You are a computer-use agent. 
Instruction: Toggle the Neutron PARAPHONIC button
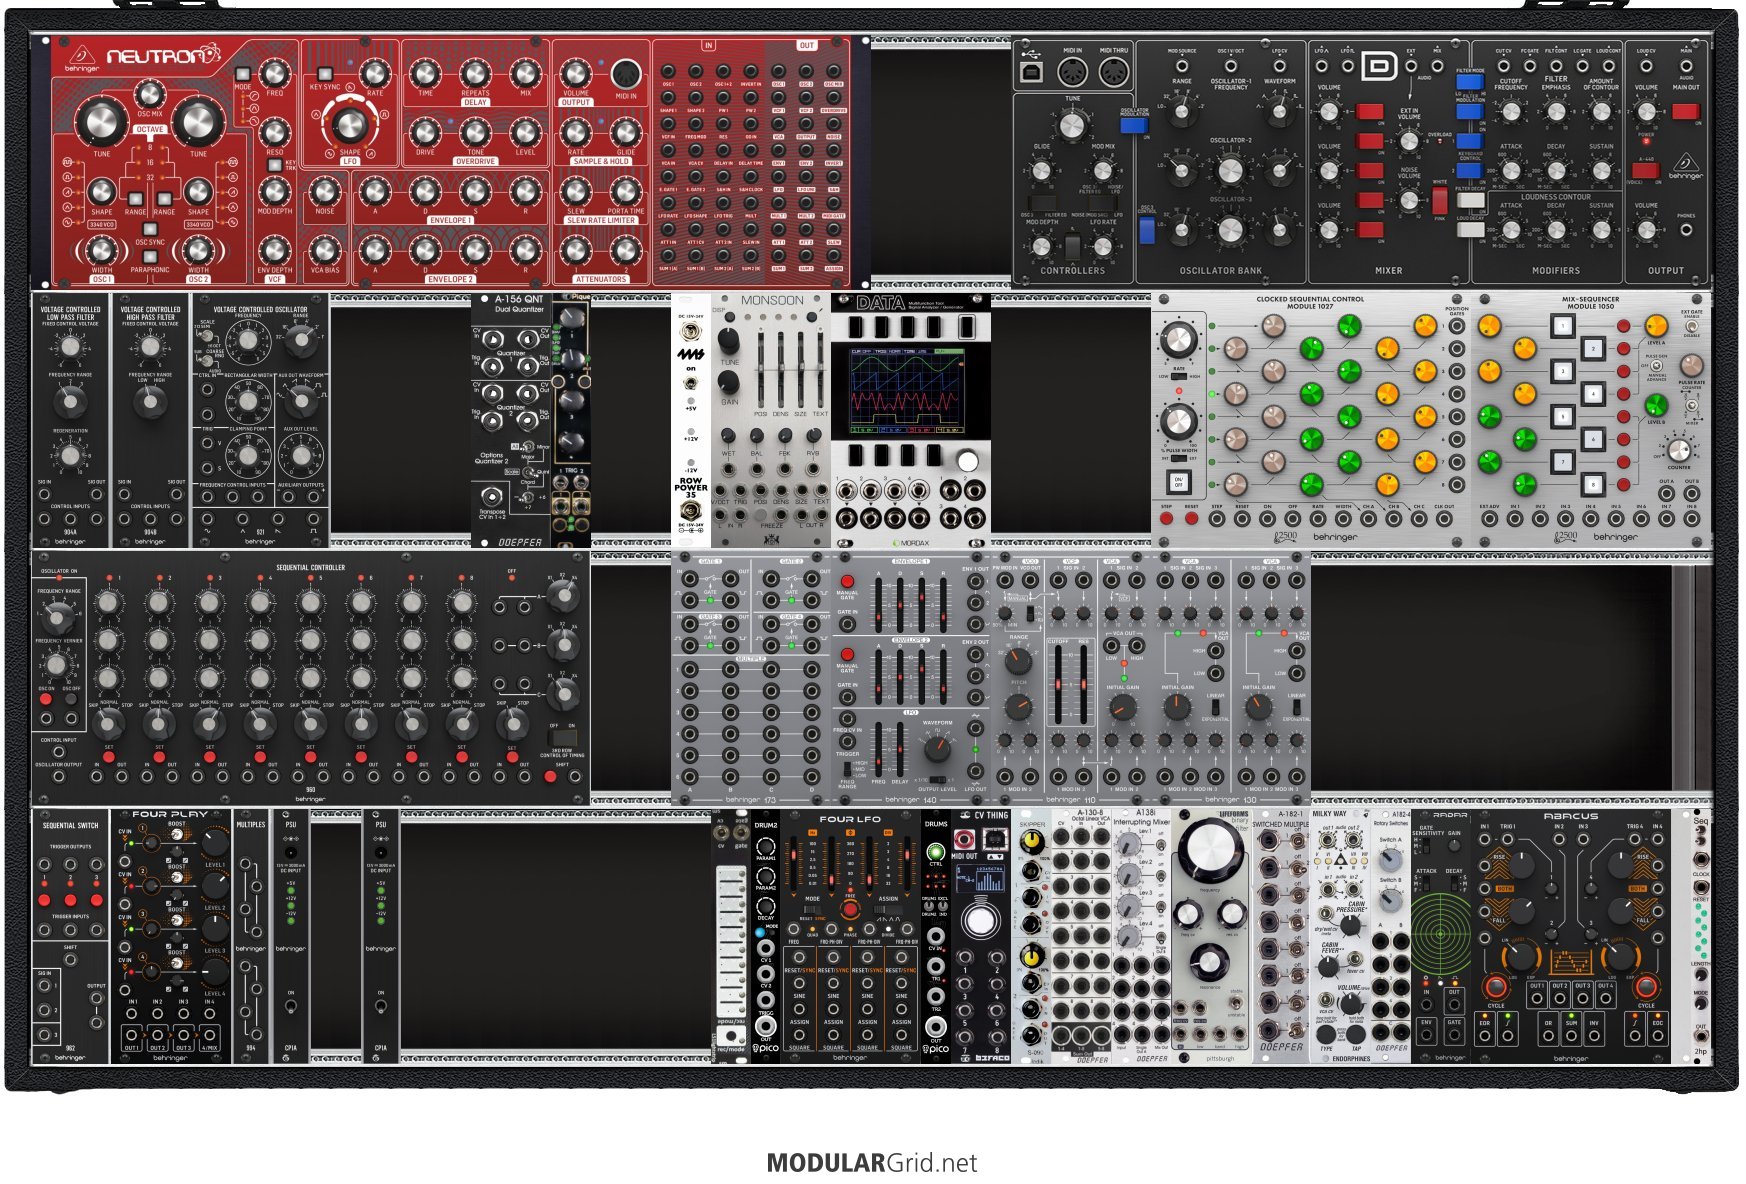pyautogui.click(x=150, y=257)
